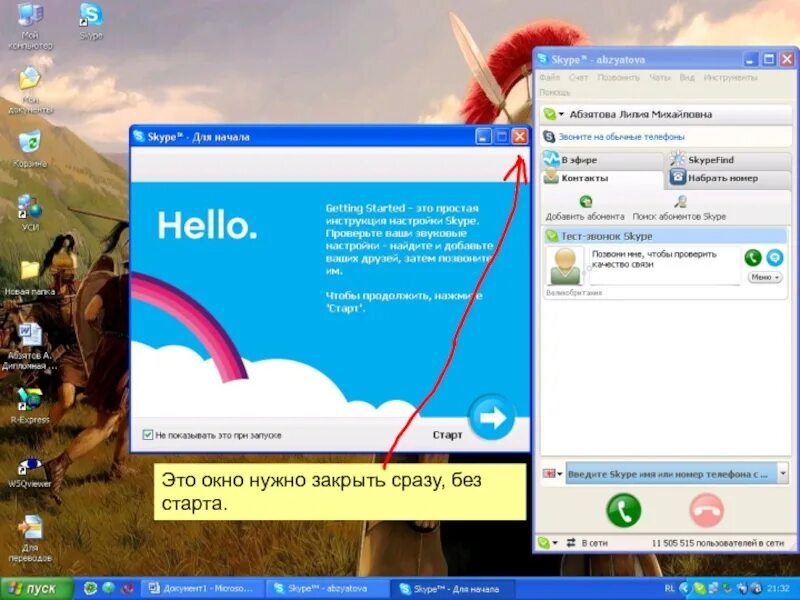Call the Skype test contact with green phone icon
Viewport: 800px width, 600px height.
(x=753, y=258)
